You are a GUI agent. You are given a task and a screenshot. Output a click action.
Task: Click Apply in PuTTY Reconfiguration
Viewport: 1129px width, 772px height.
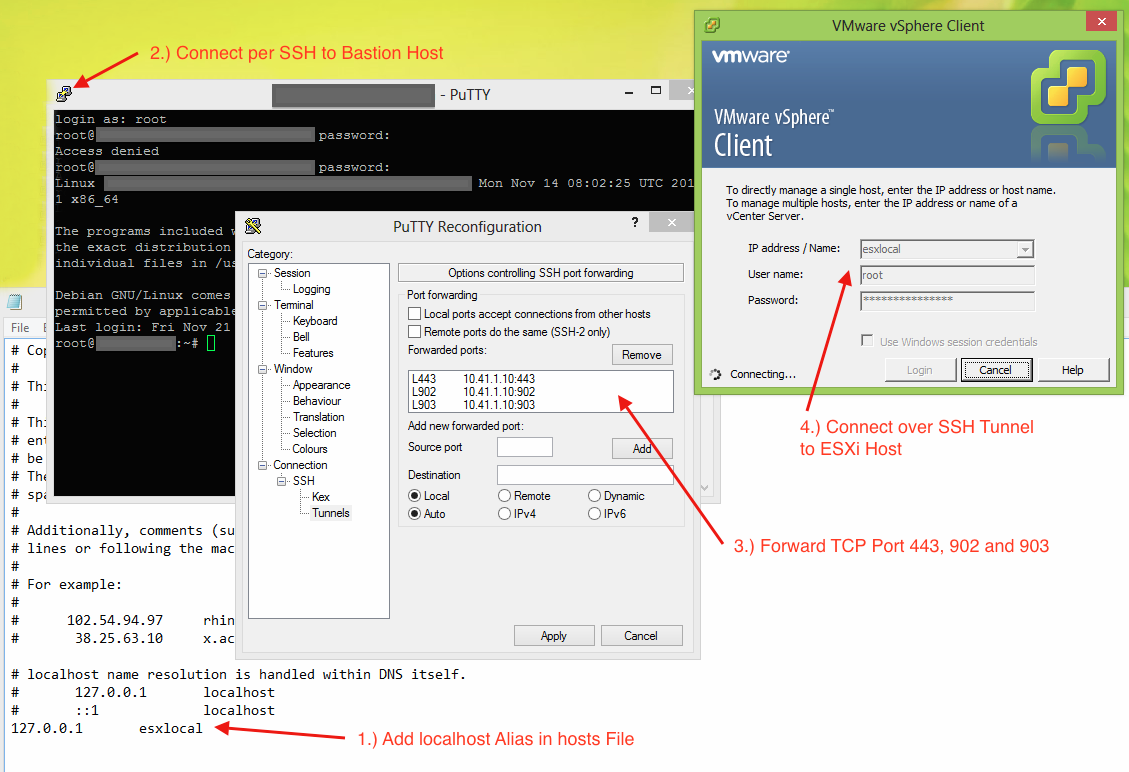pos(554,636)
